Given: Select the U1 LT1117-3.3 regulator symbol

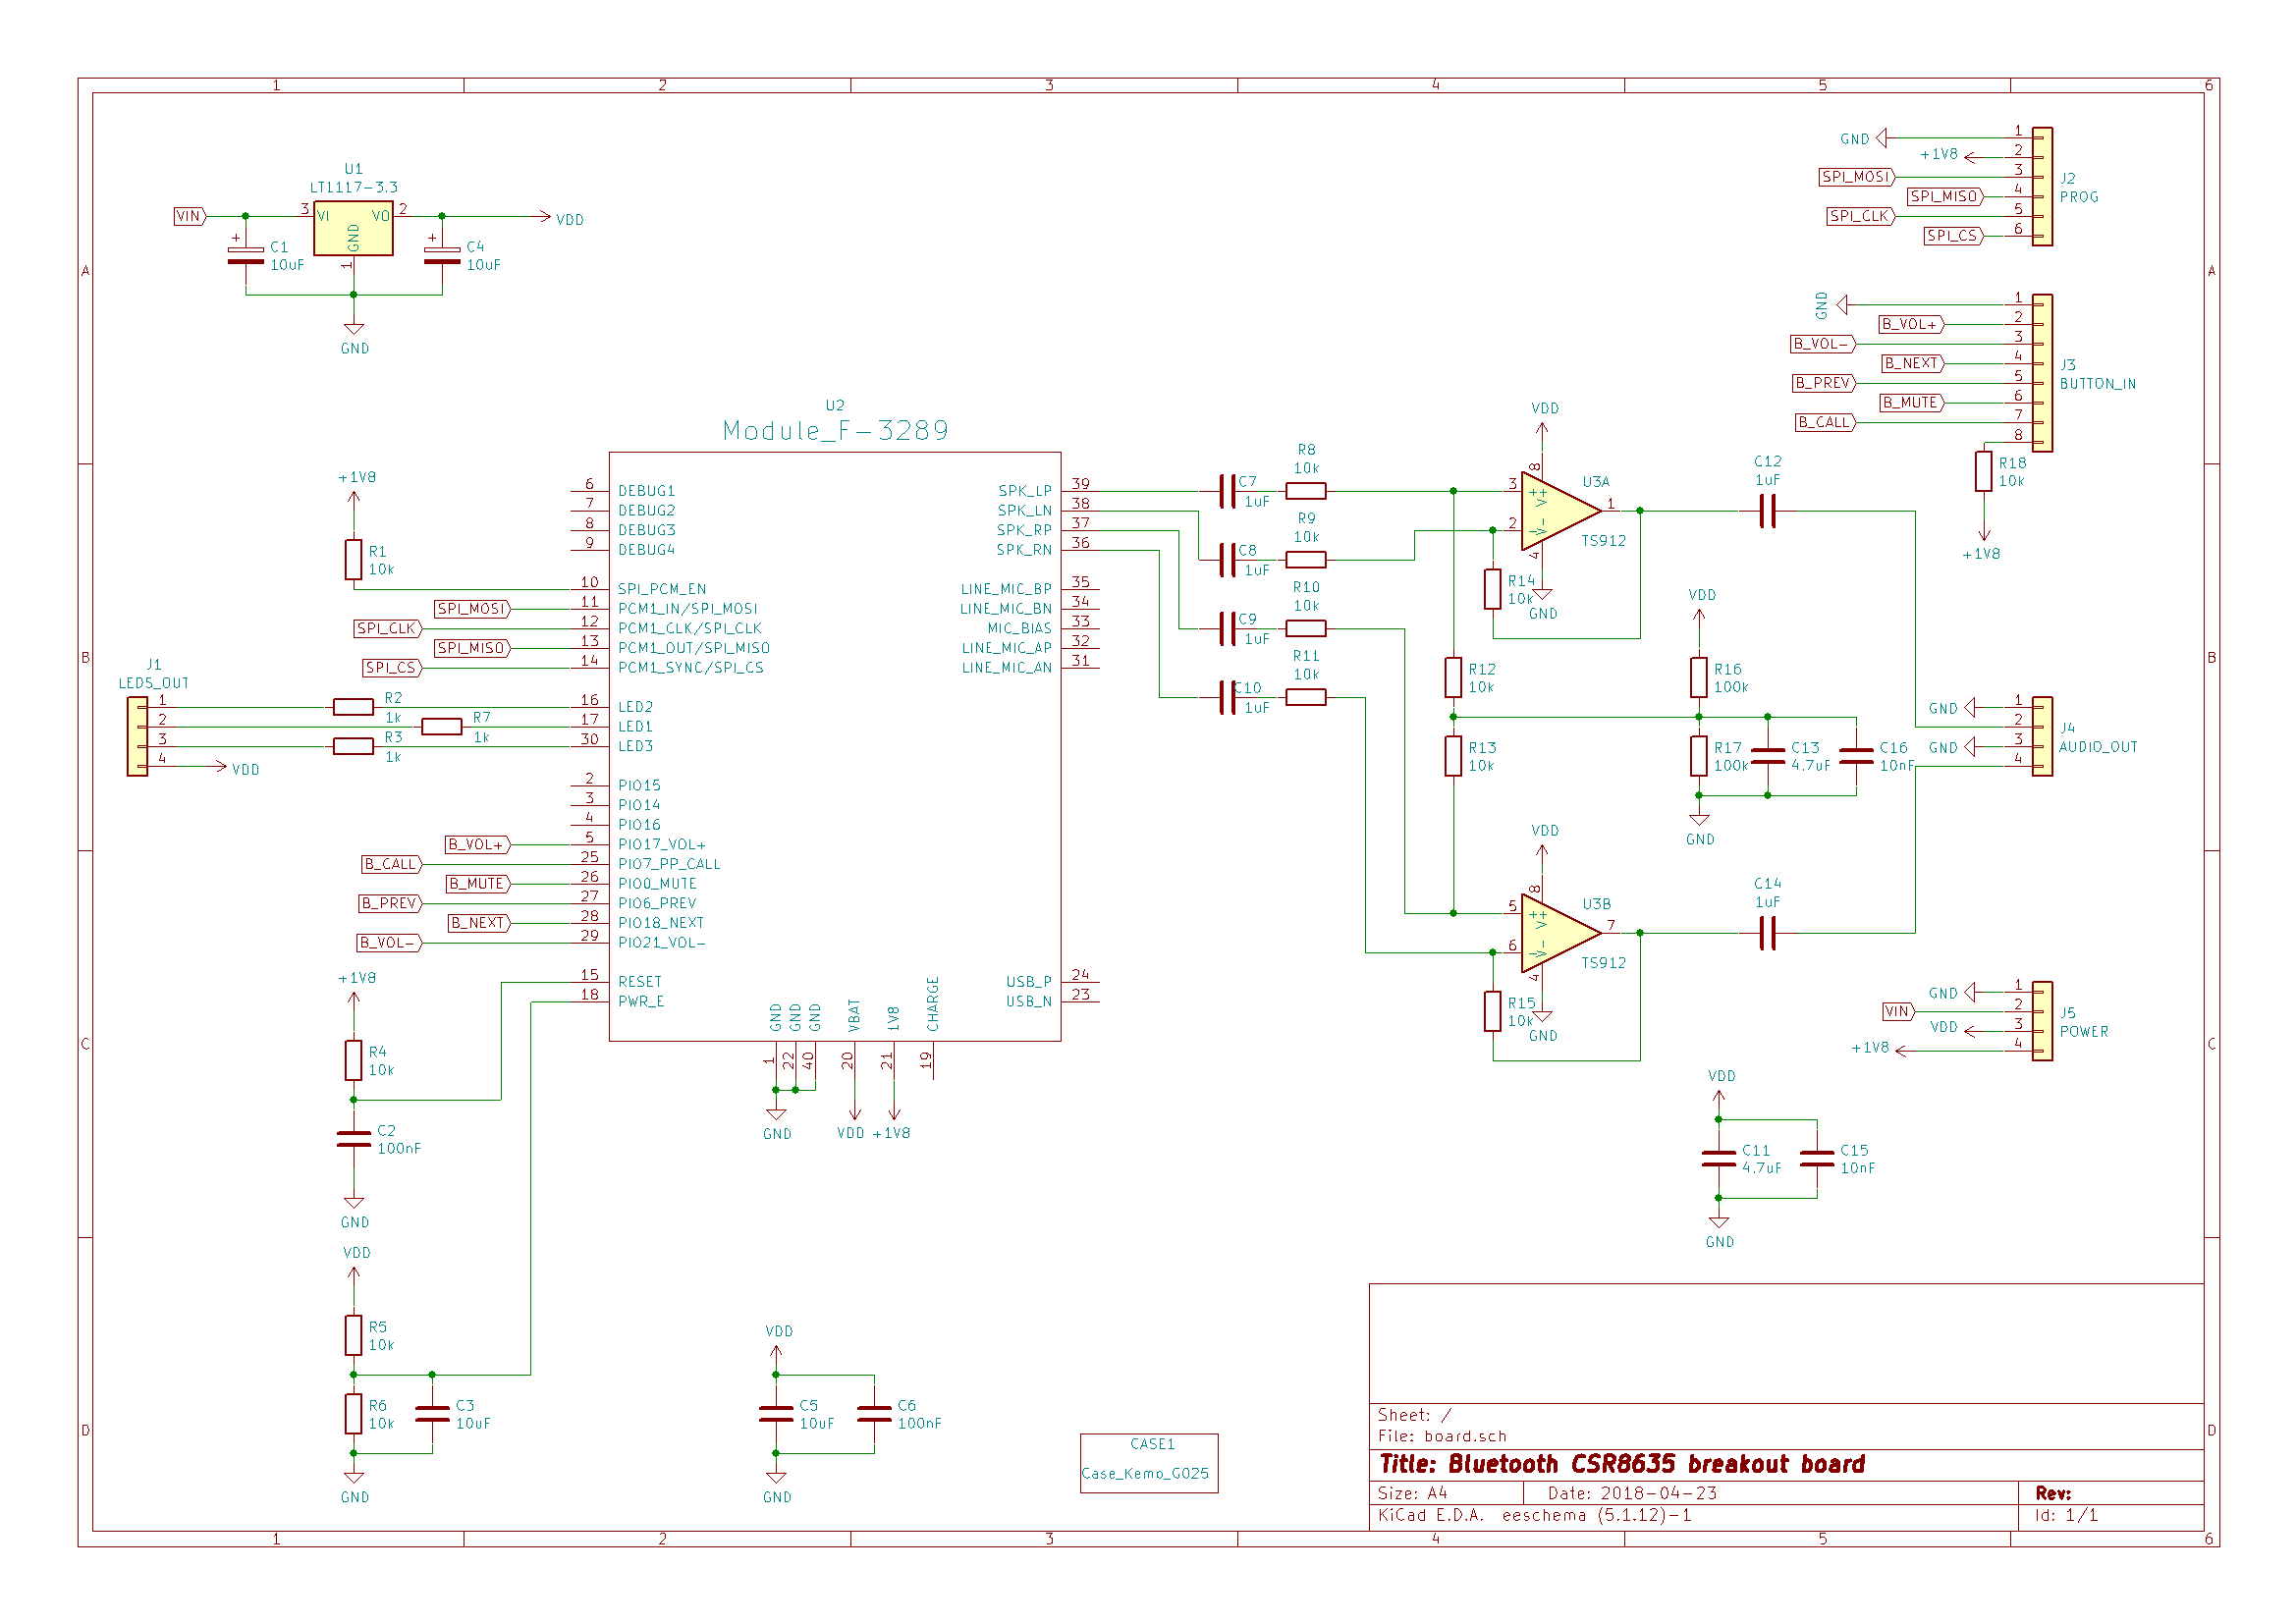Looking at the screenshot, I should [x=353, y=228].
